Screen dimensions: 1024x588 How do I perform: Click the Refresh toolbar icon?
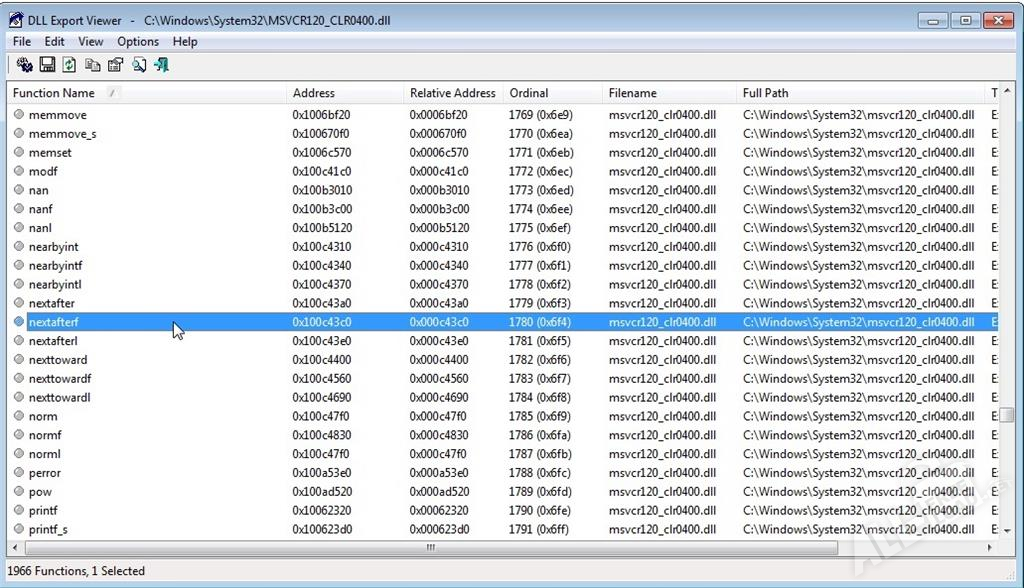[69, 65]
